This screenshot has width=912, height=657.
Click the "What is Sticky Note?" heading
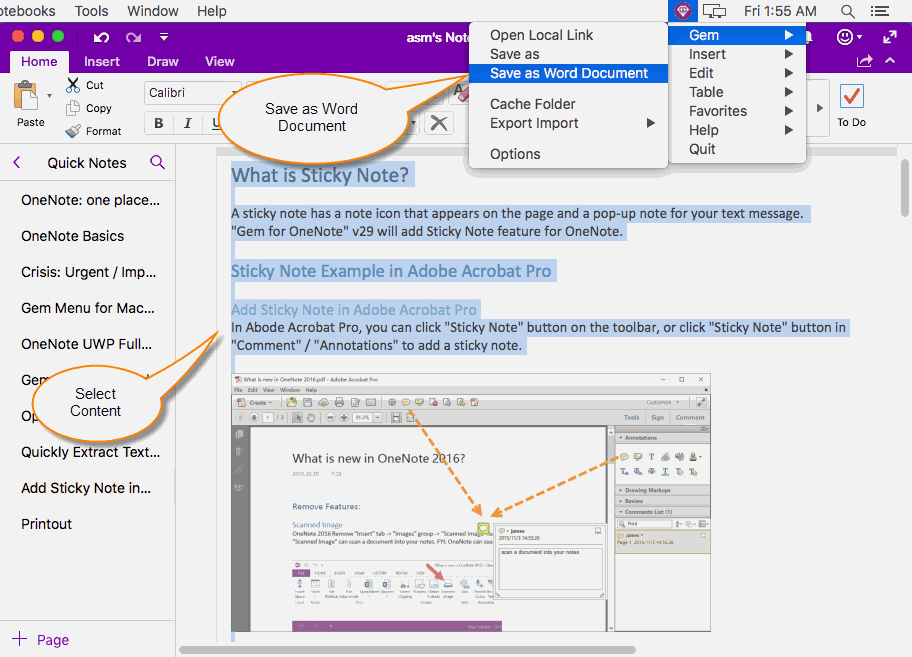pos(320,175)
